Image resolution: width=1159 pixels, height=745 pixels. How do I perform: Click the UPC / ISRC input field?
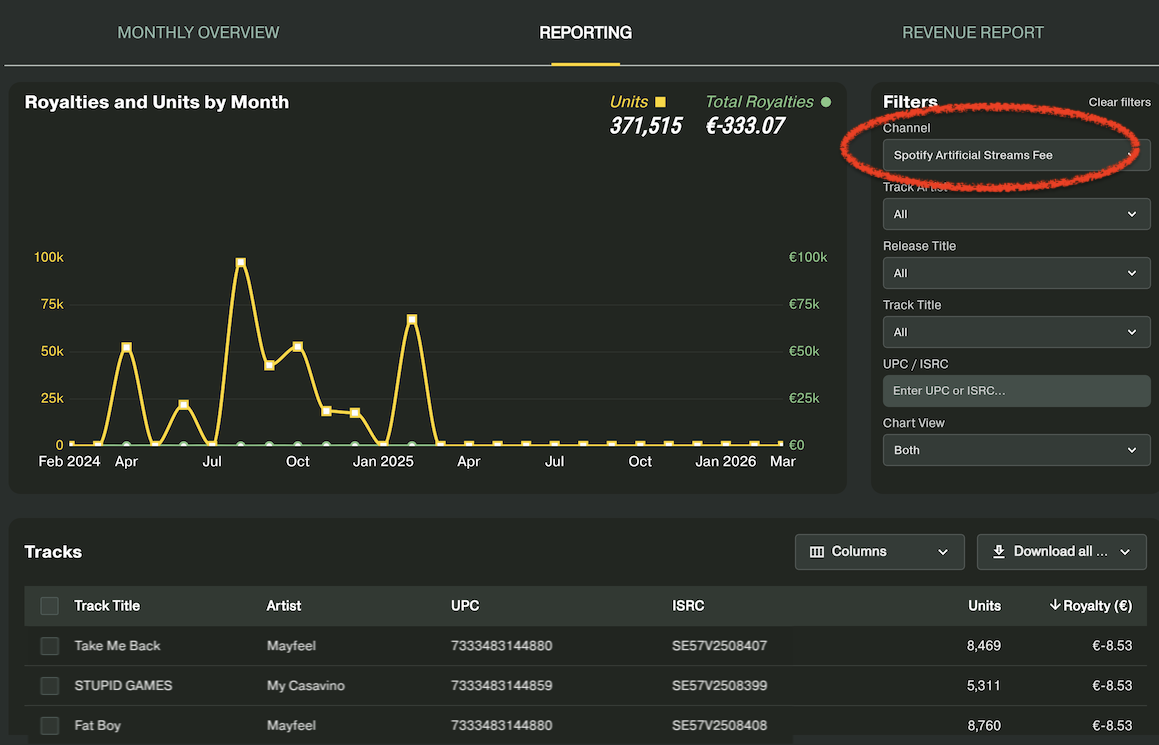pos(1016,391)
